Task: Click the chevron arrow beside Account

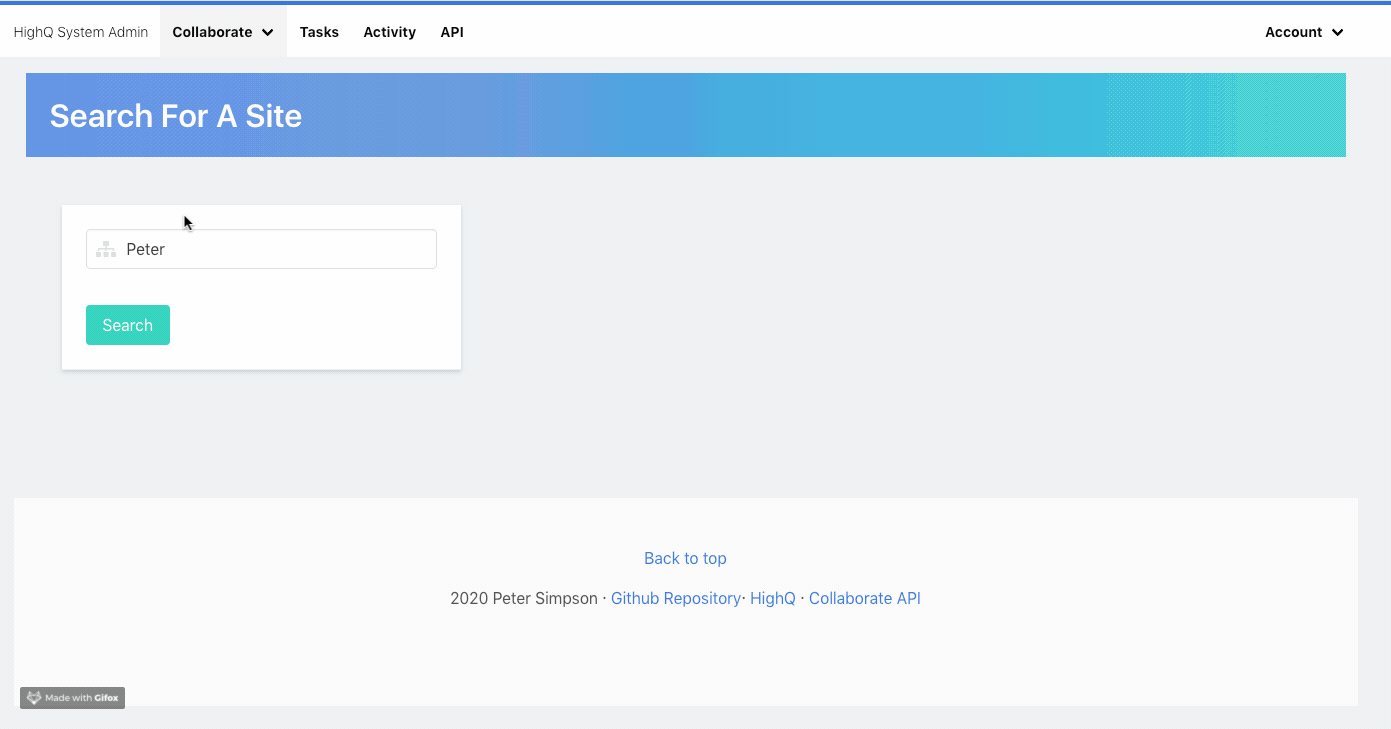Action: (1338, 32)
